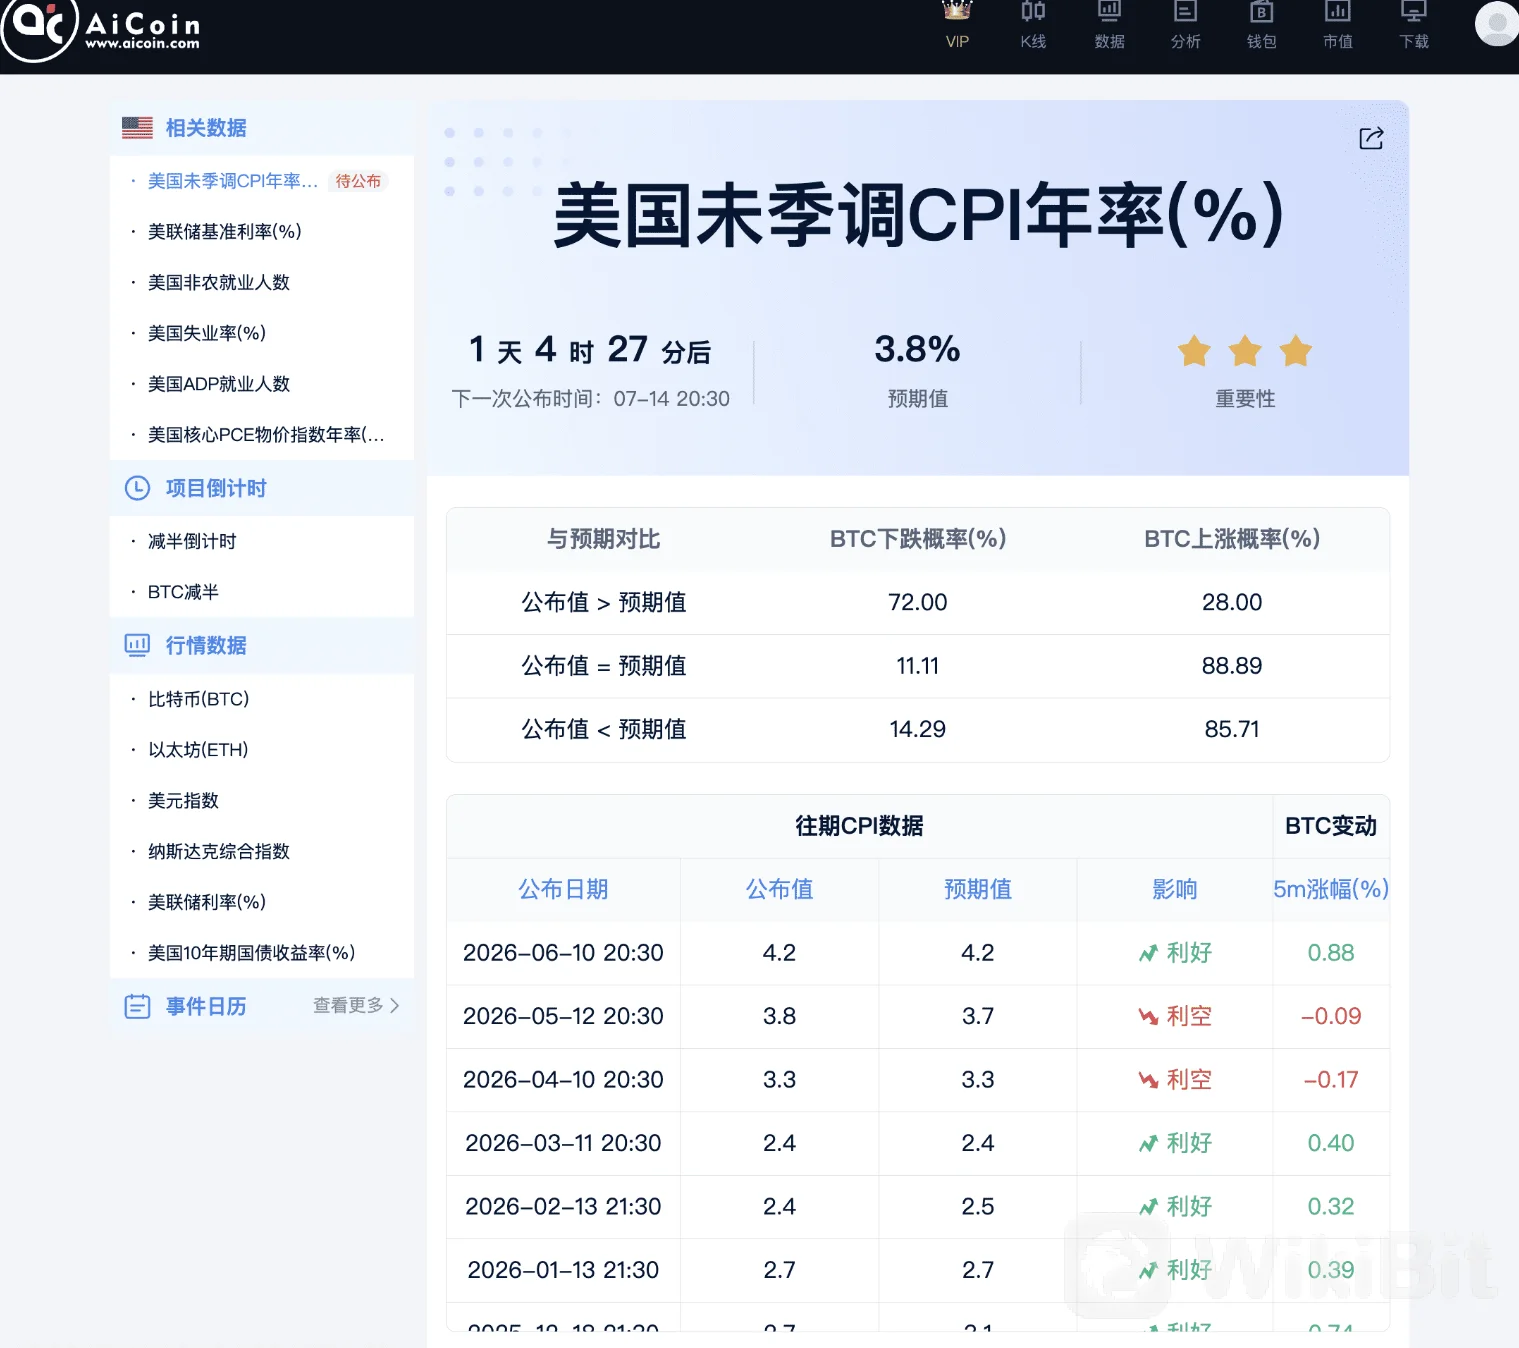Click the clock icon beside 项目倒计时
Viewport: 1519px width, 1348px height.
(137, 488)
